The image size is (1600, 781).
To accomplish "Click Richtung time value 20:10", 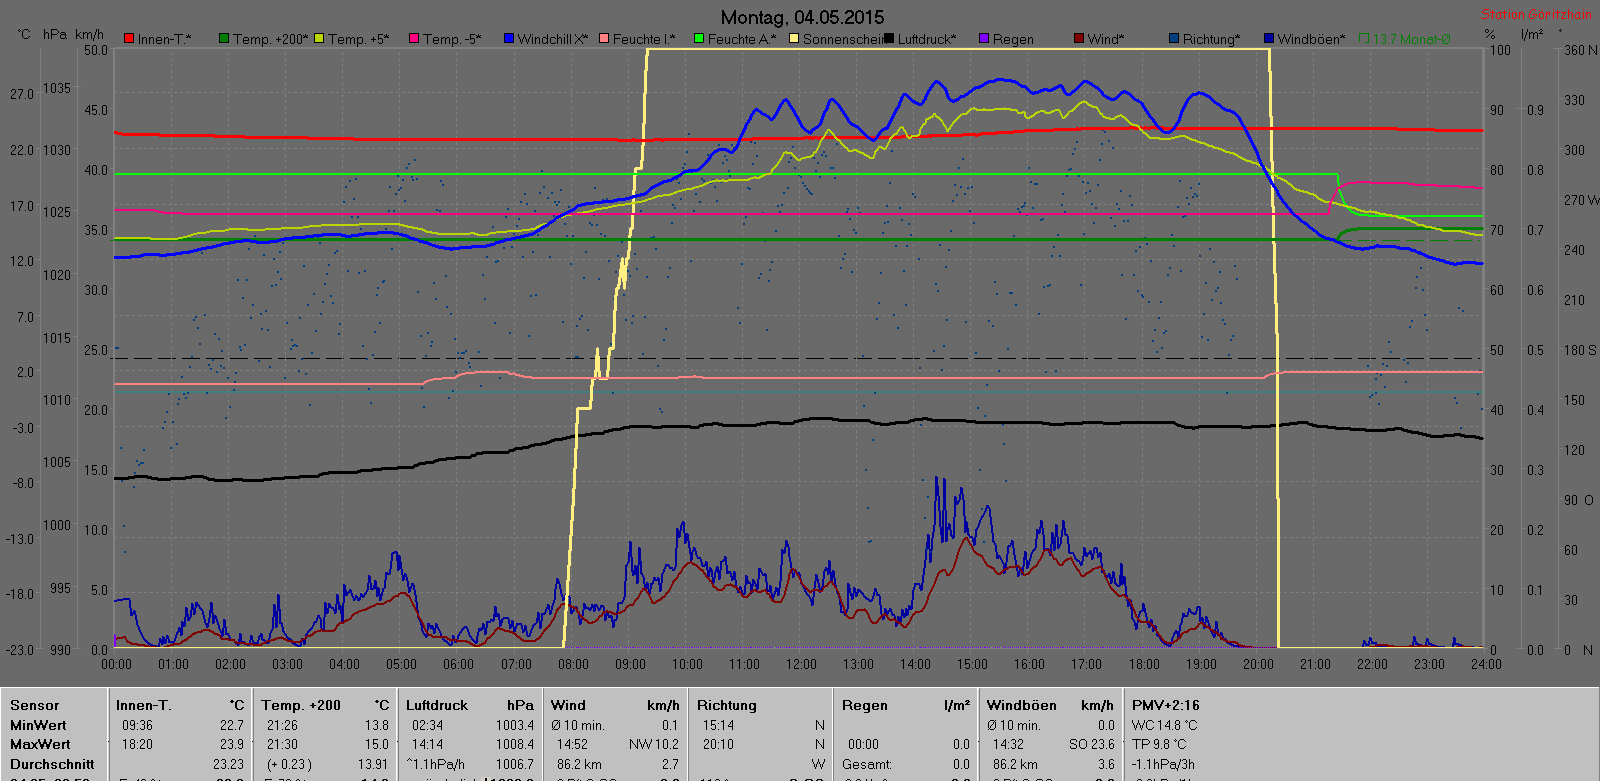I will point(718,744).
